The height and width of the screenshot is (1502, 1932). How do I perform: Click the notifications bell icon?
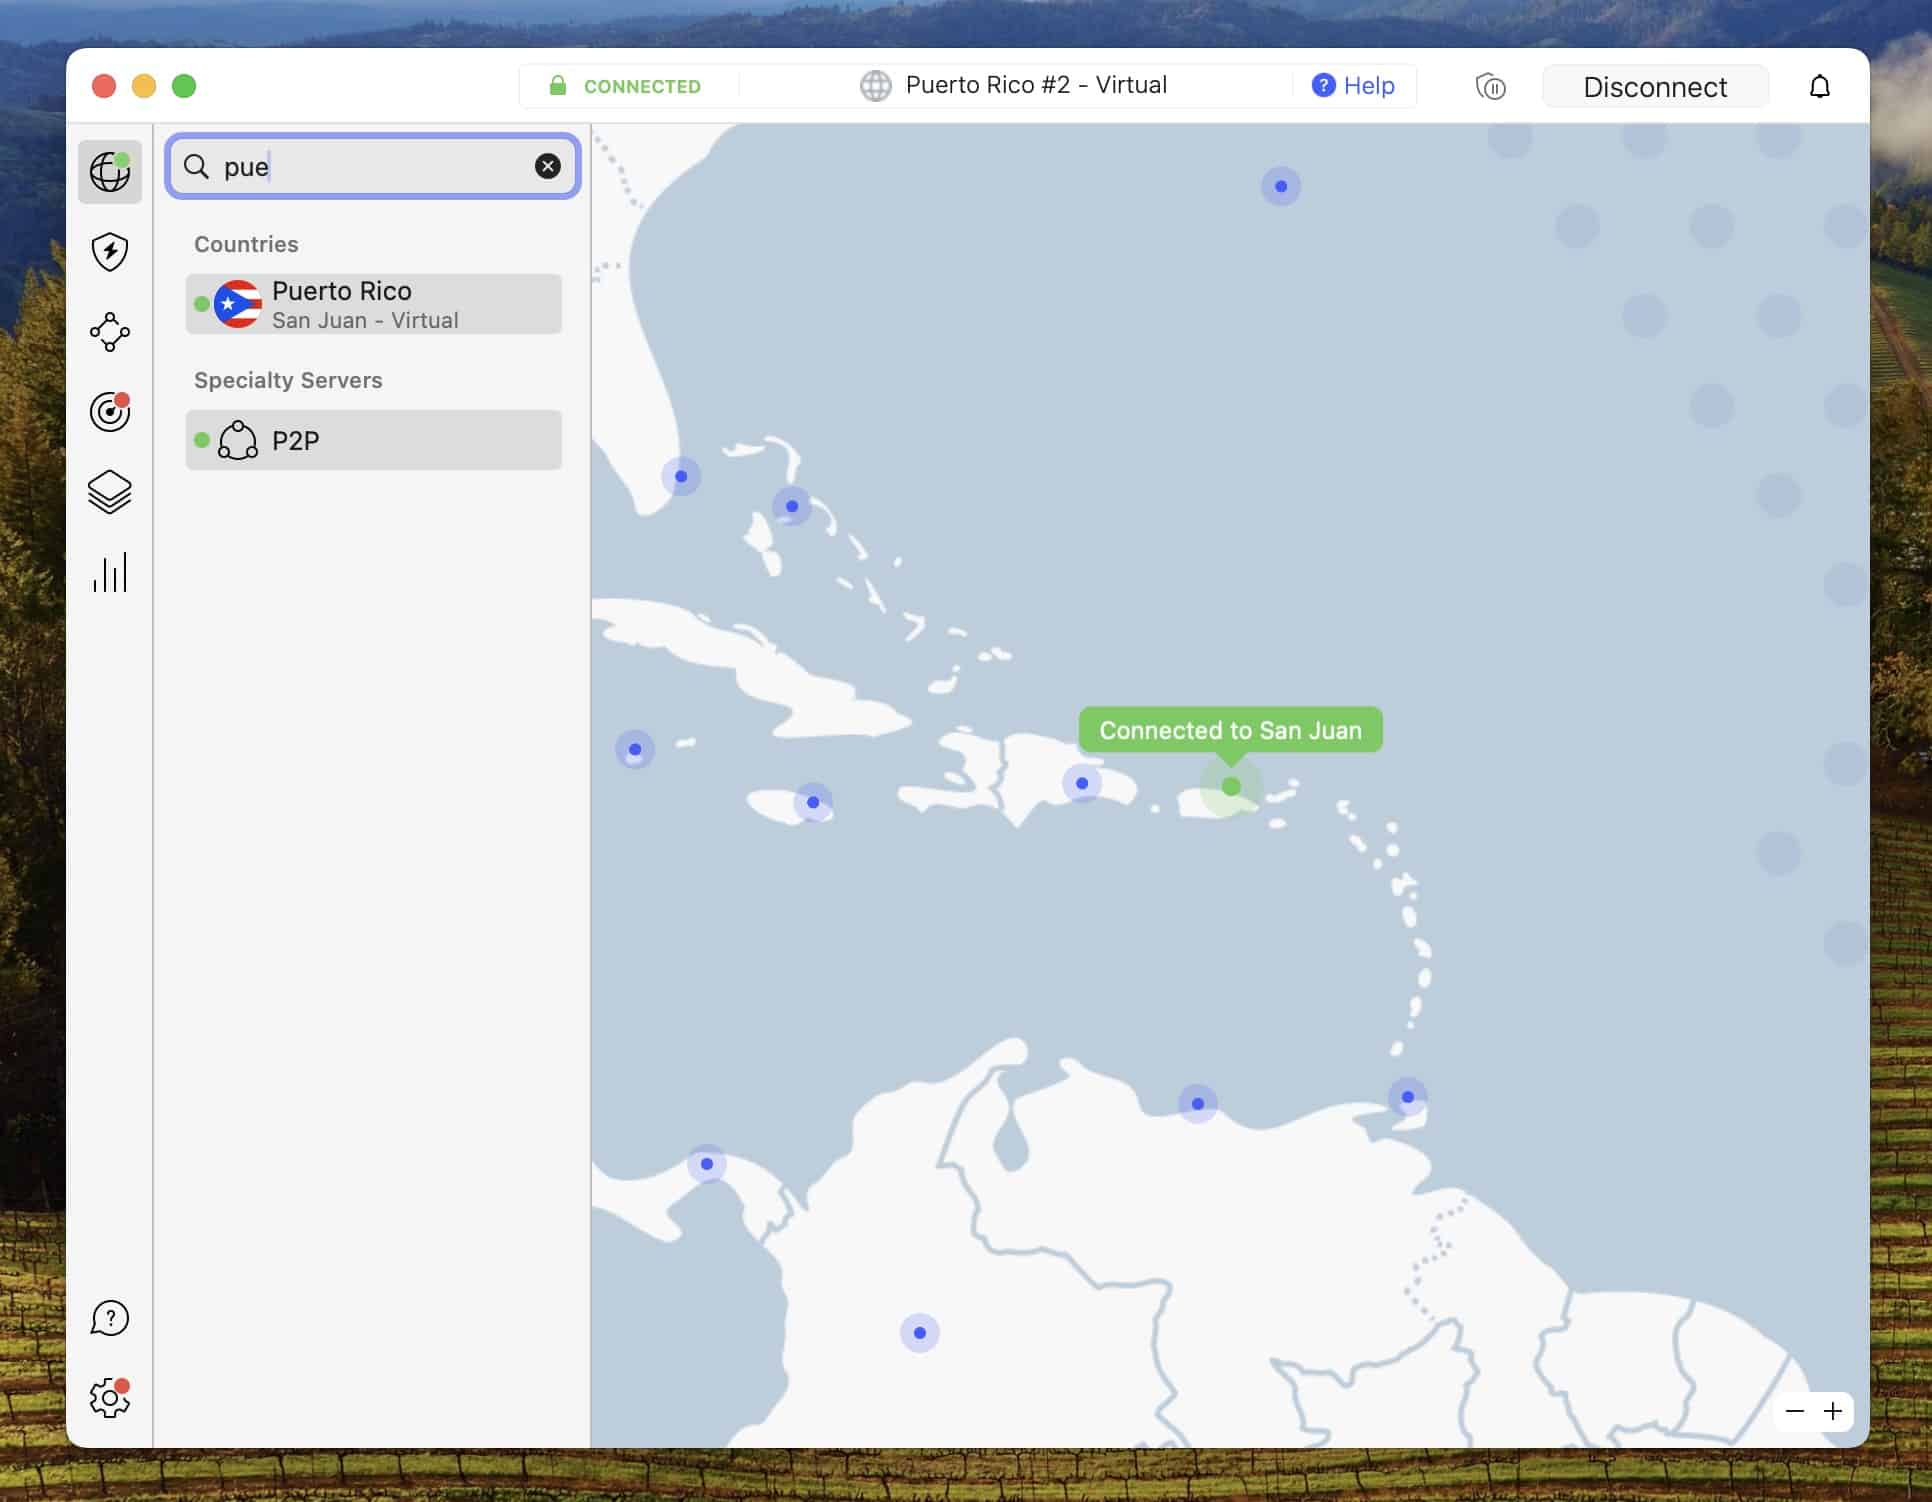point(1819,87)
